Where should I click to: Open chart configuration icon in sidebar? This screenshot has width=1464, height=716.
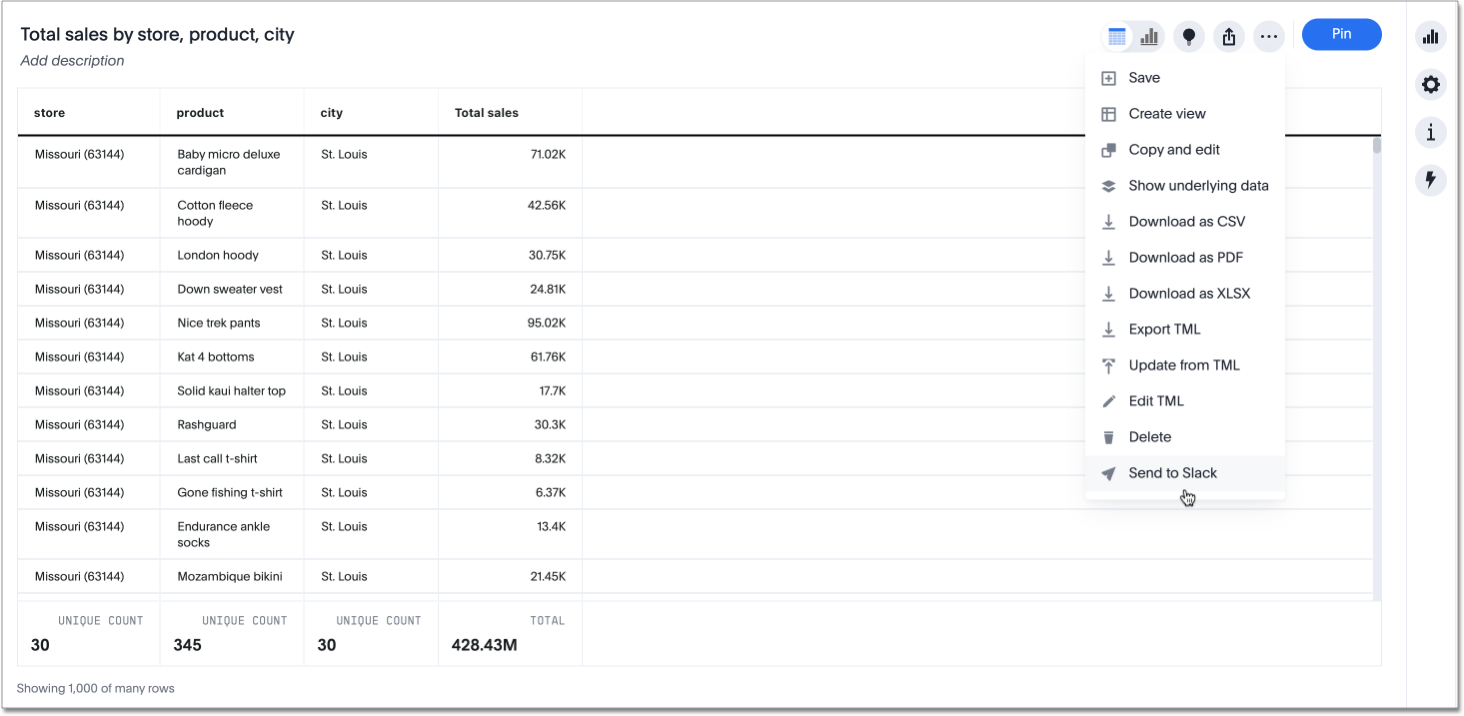point(1431,37)
